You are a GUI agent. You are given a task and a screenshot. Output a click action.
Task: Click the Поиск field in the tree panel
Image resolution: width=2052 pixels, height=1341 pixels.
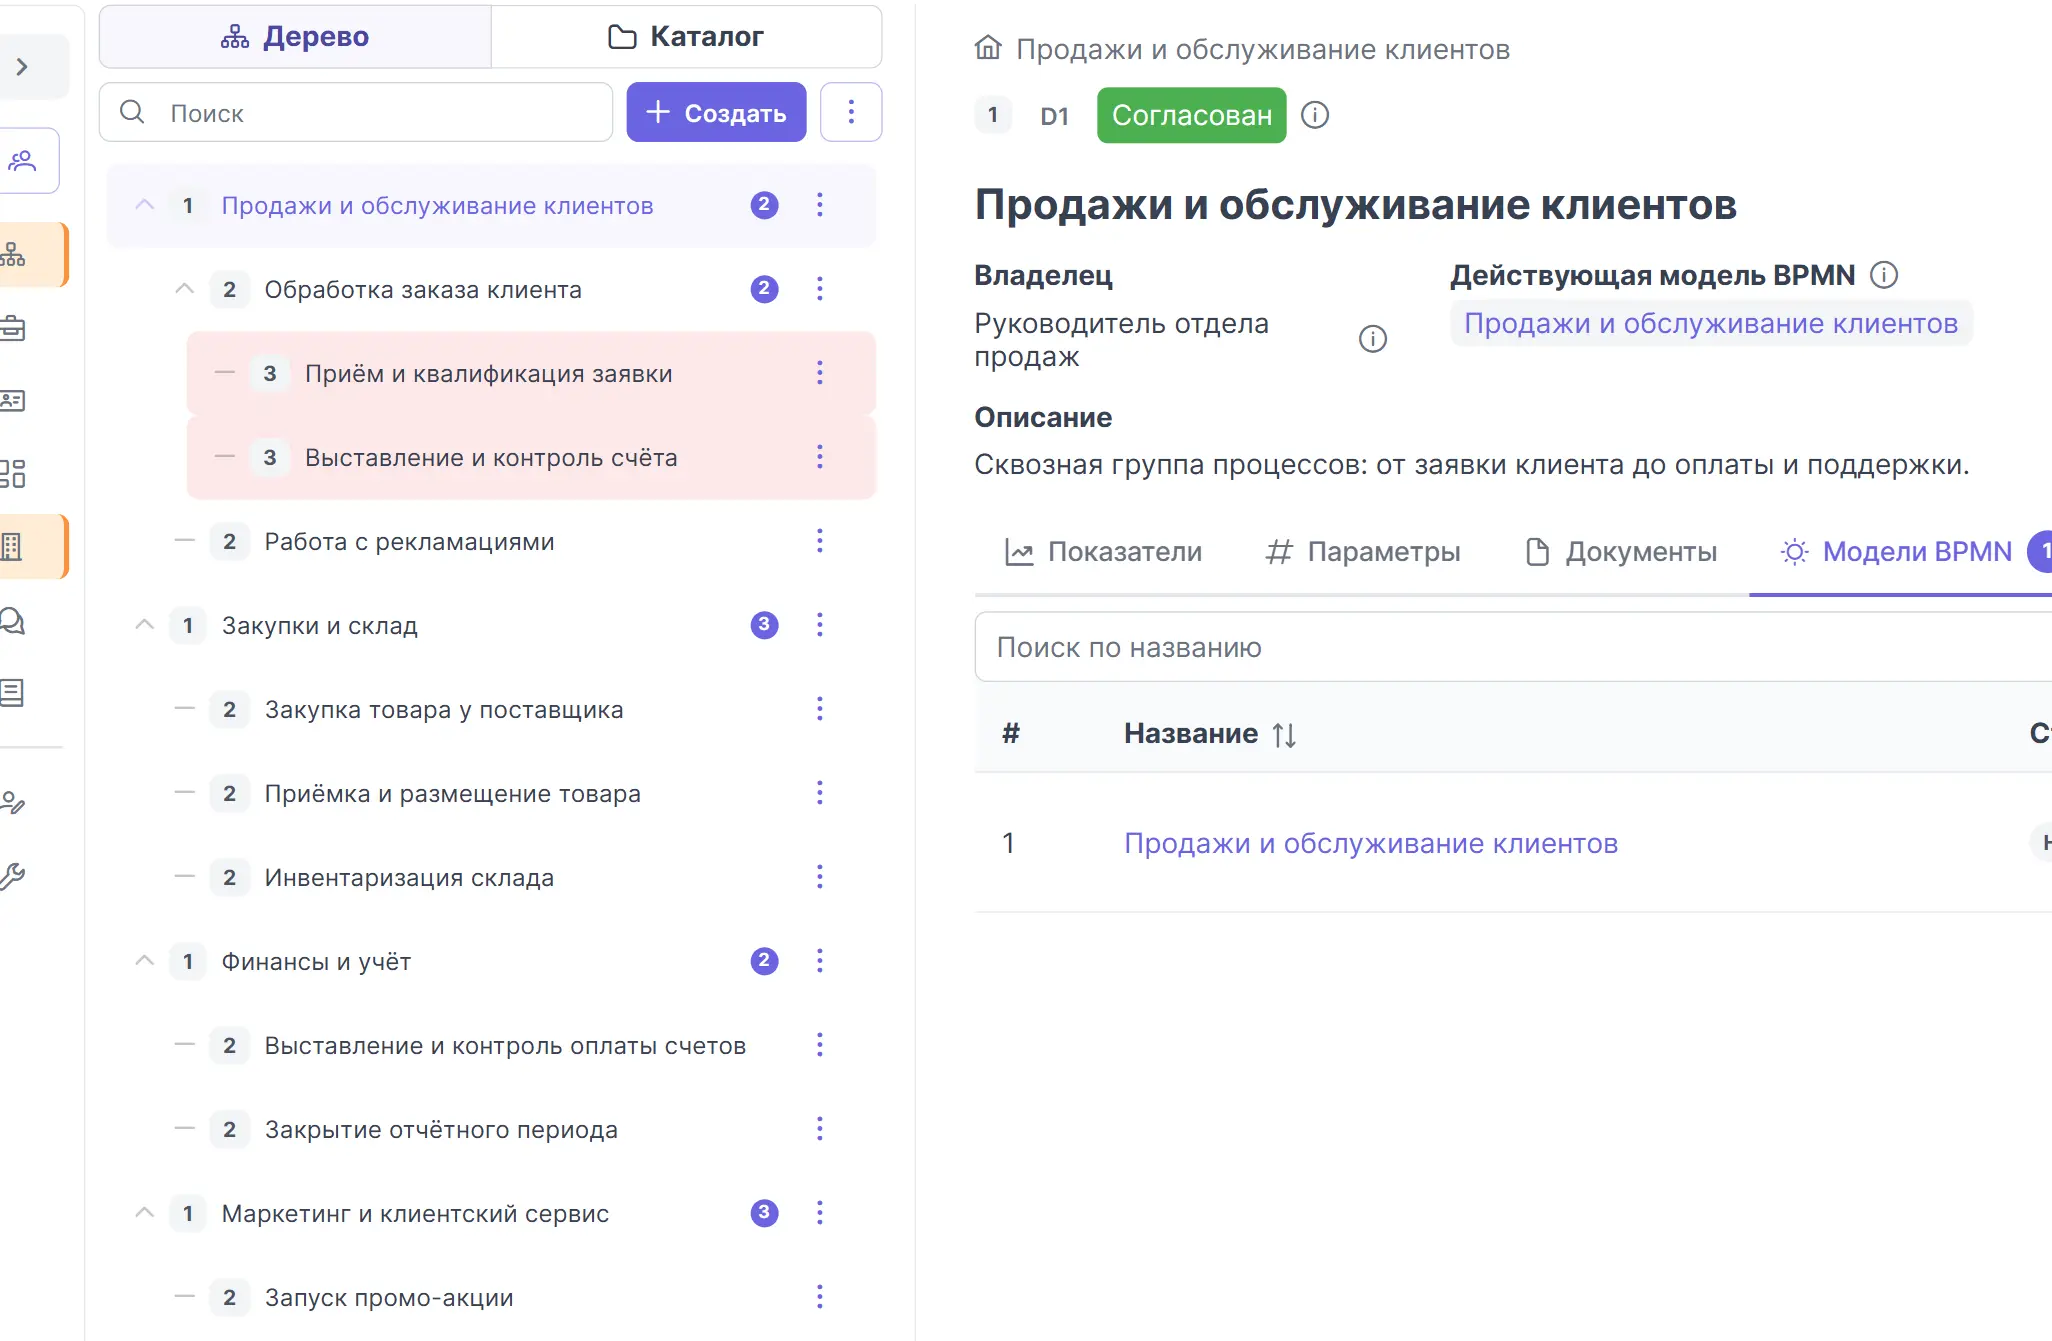(x=356, y=112)
